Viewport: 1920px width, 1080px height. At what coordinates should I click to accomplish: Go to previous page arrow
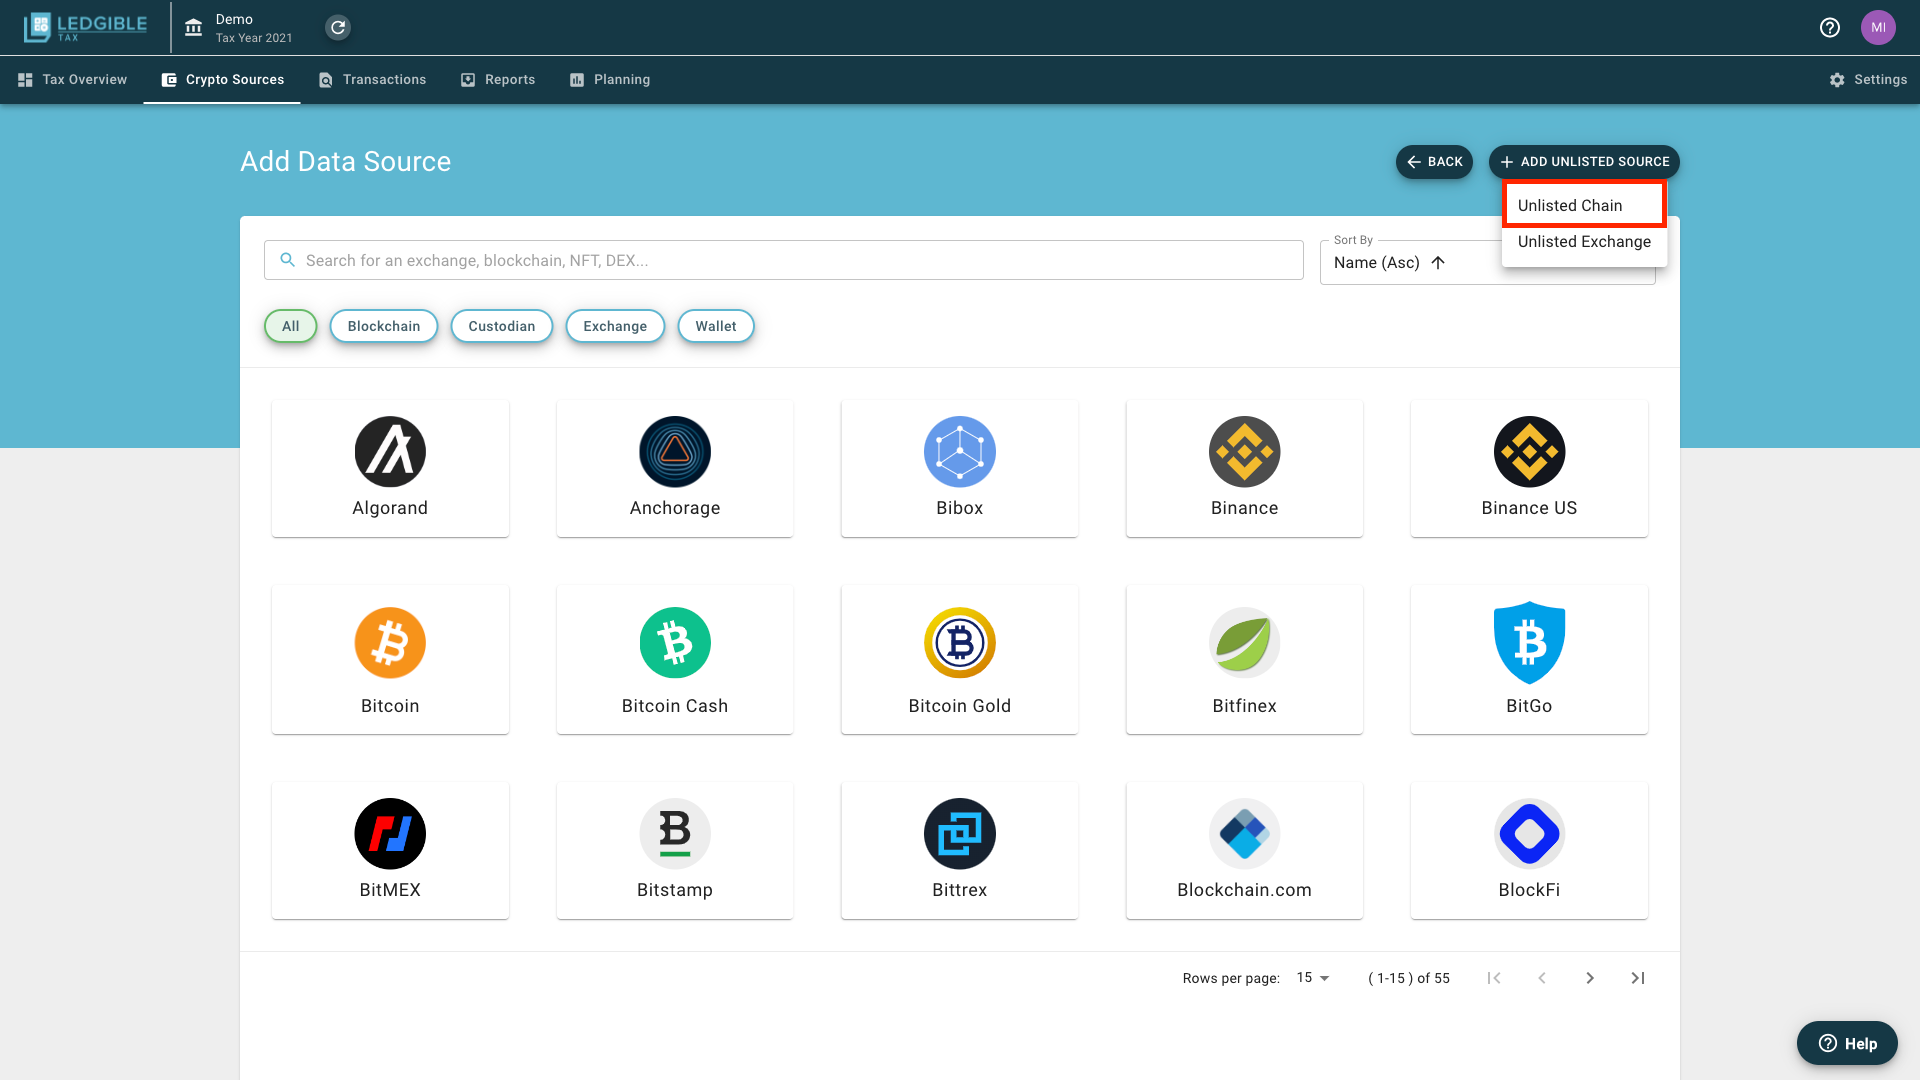tap(1542, 978)
